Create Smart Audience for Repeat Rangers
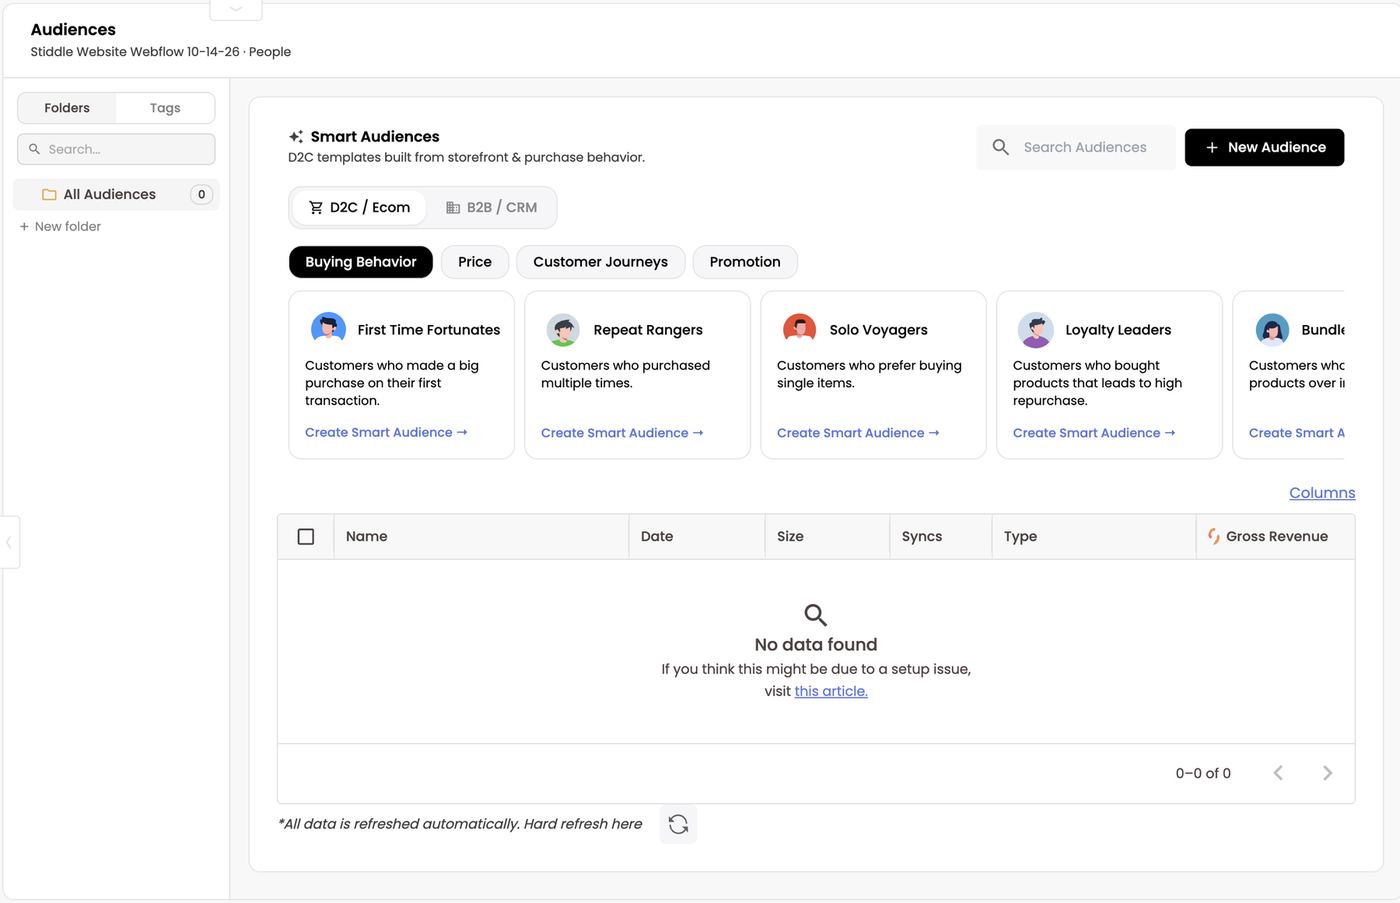The height and width of the screenshot is (903, 1400). (622, 433)
